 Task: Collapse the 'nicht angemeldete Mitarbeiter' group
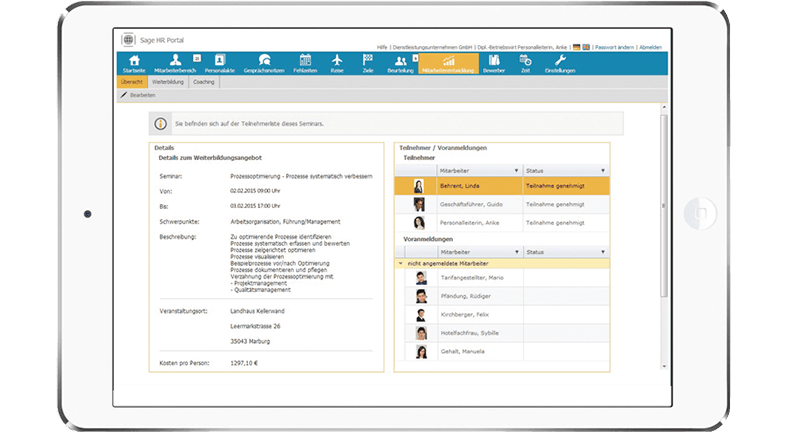(401, 263)
